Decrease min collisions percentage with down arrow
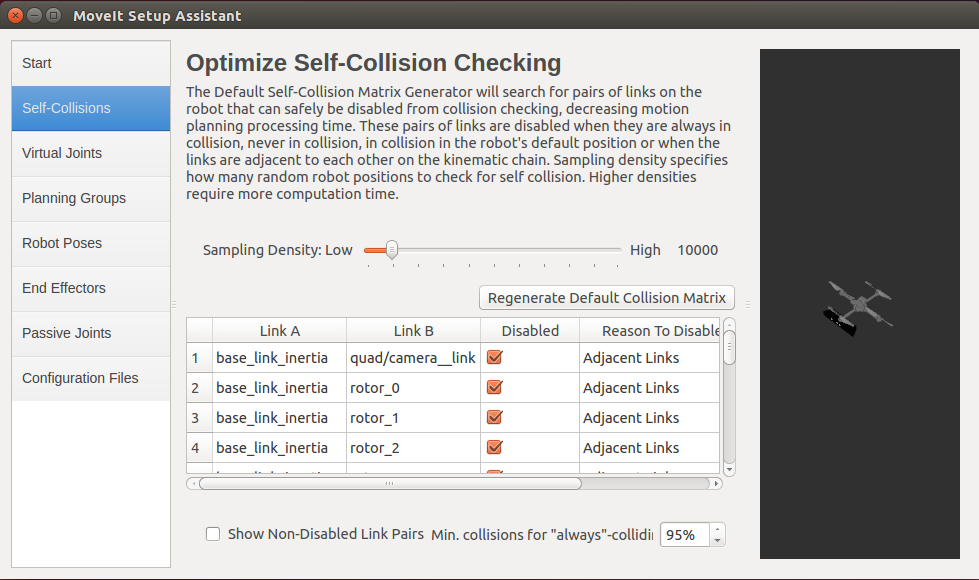The image size is (979, 580). pos(717,541)
